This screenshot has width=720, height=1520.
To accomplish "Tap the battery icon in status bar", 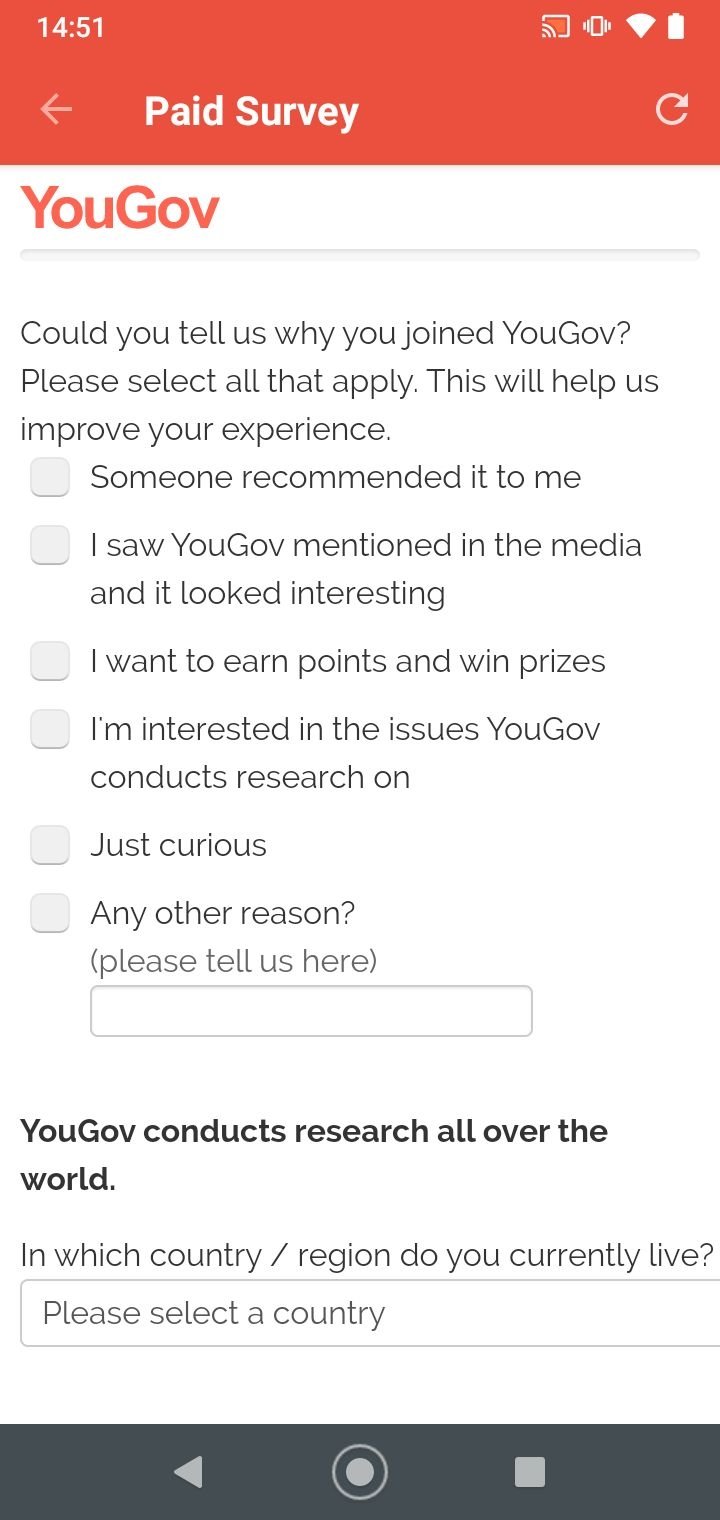I will (x=676, y=27).
